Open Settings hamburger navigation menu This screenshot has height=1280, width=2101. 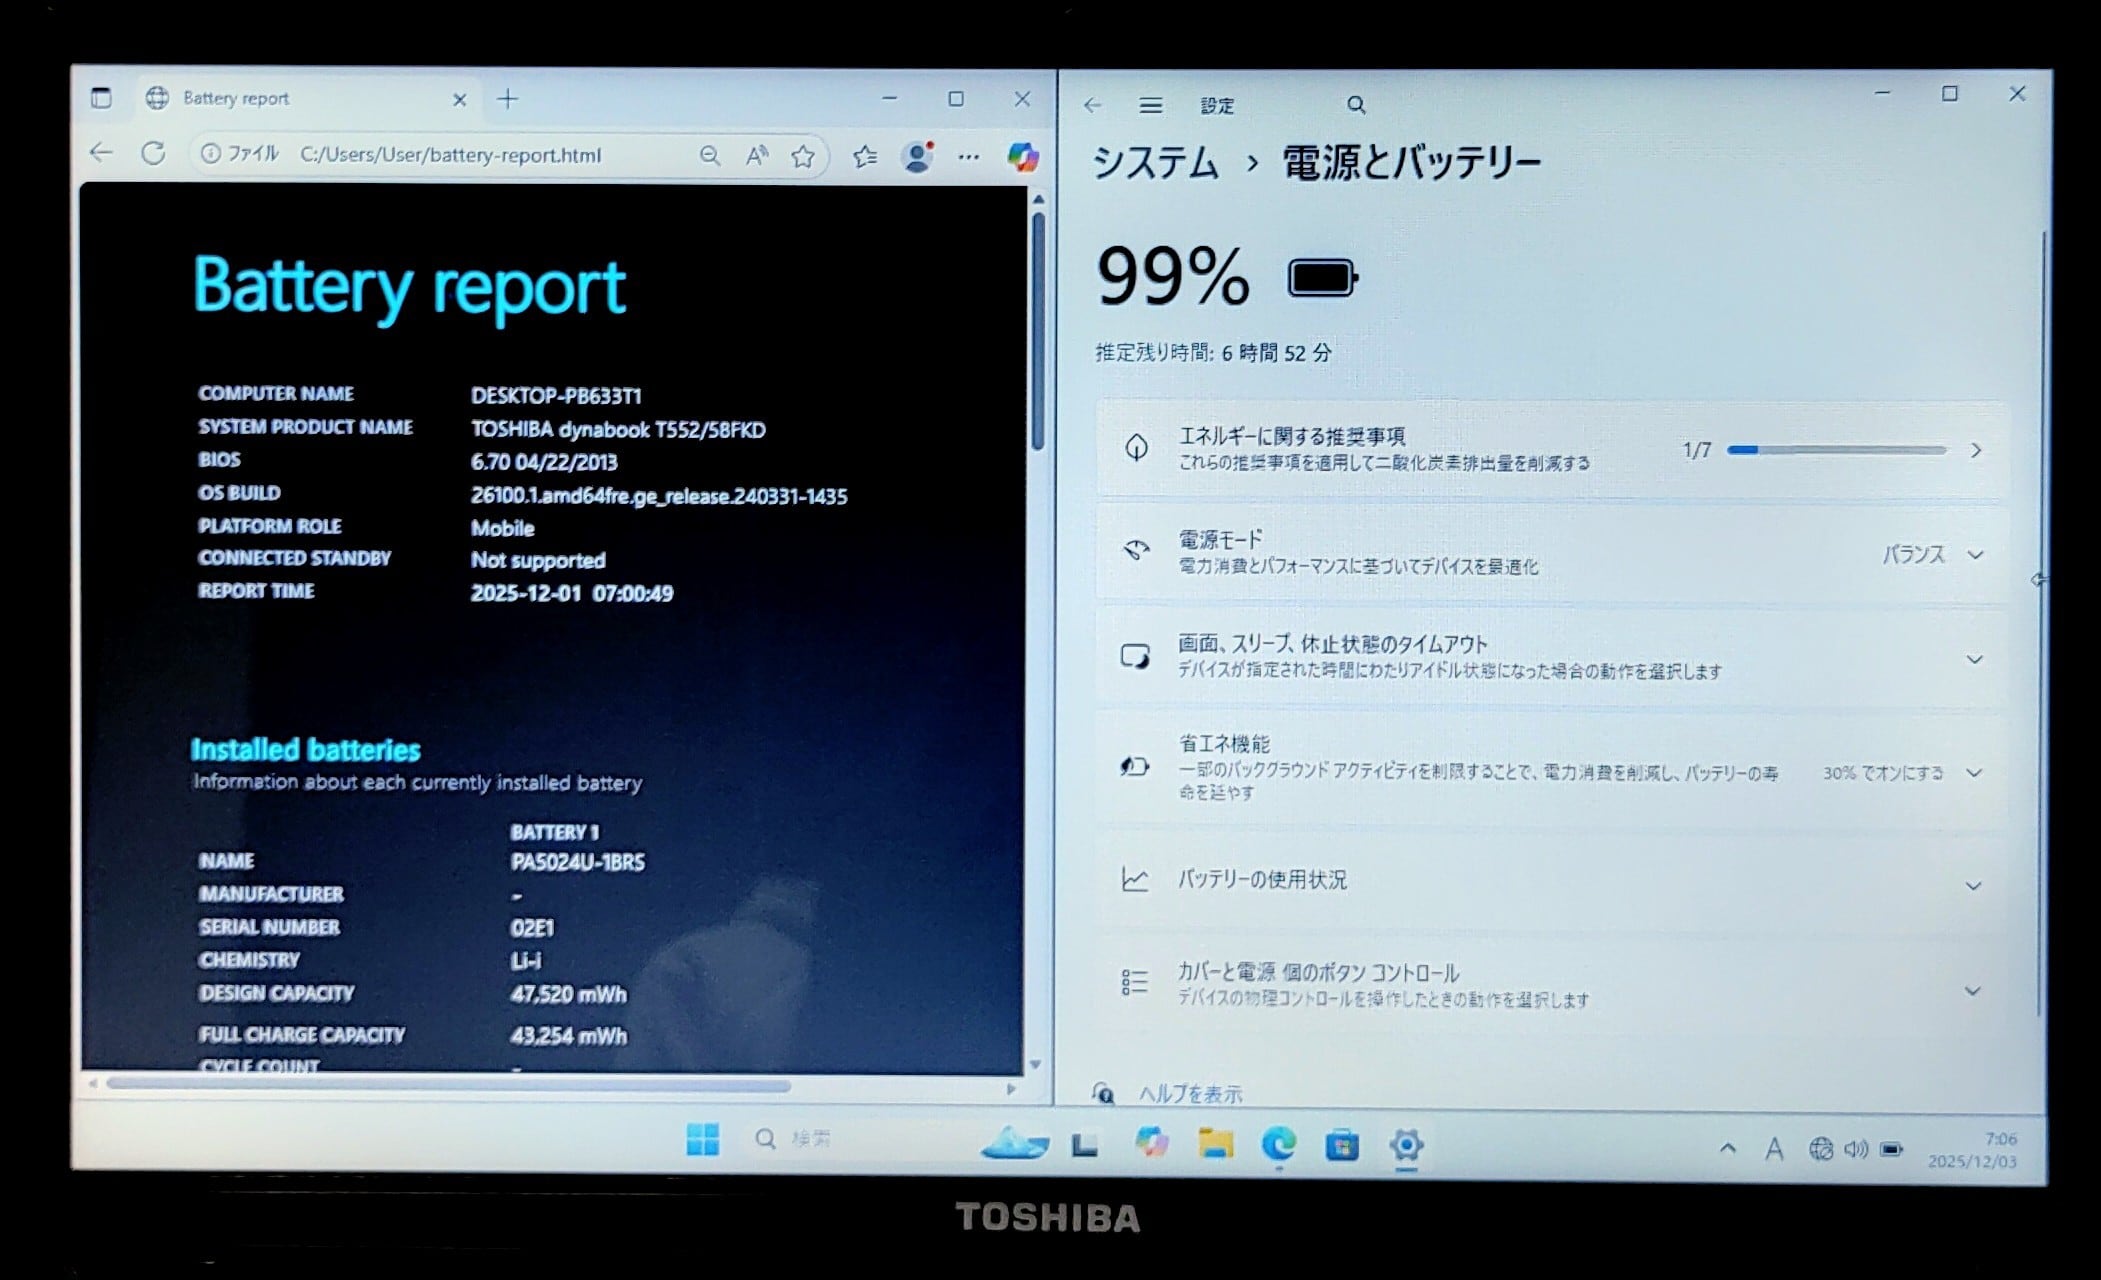pyautogui.click(x=1150, y=105)
